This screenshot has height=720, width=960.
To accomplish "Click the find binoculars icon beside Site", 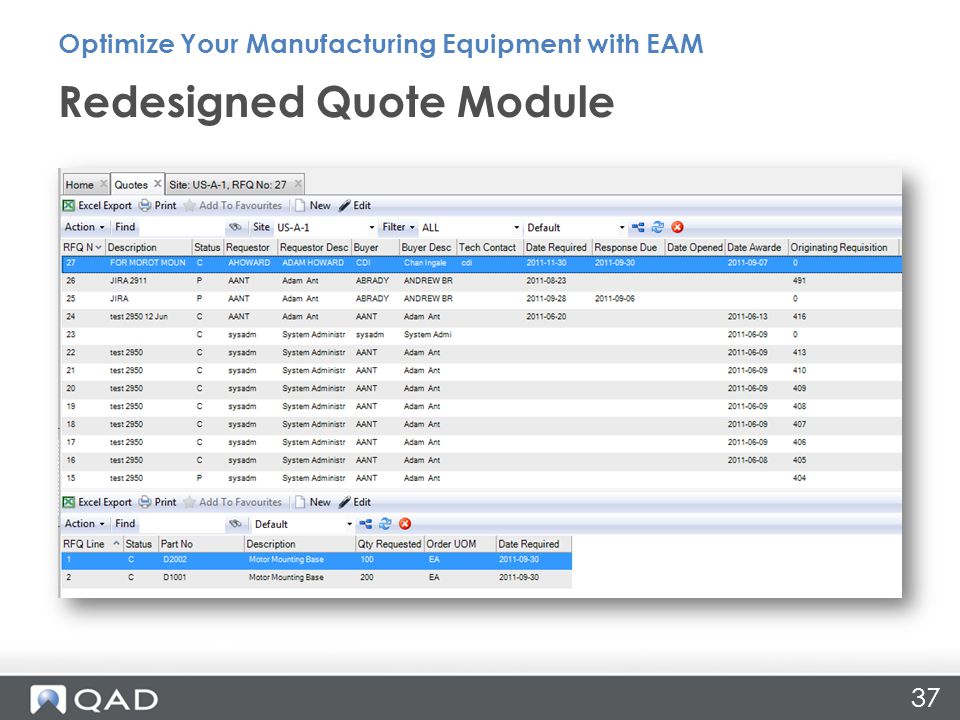I will pos(235,227).
